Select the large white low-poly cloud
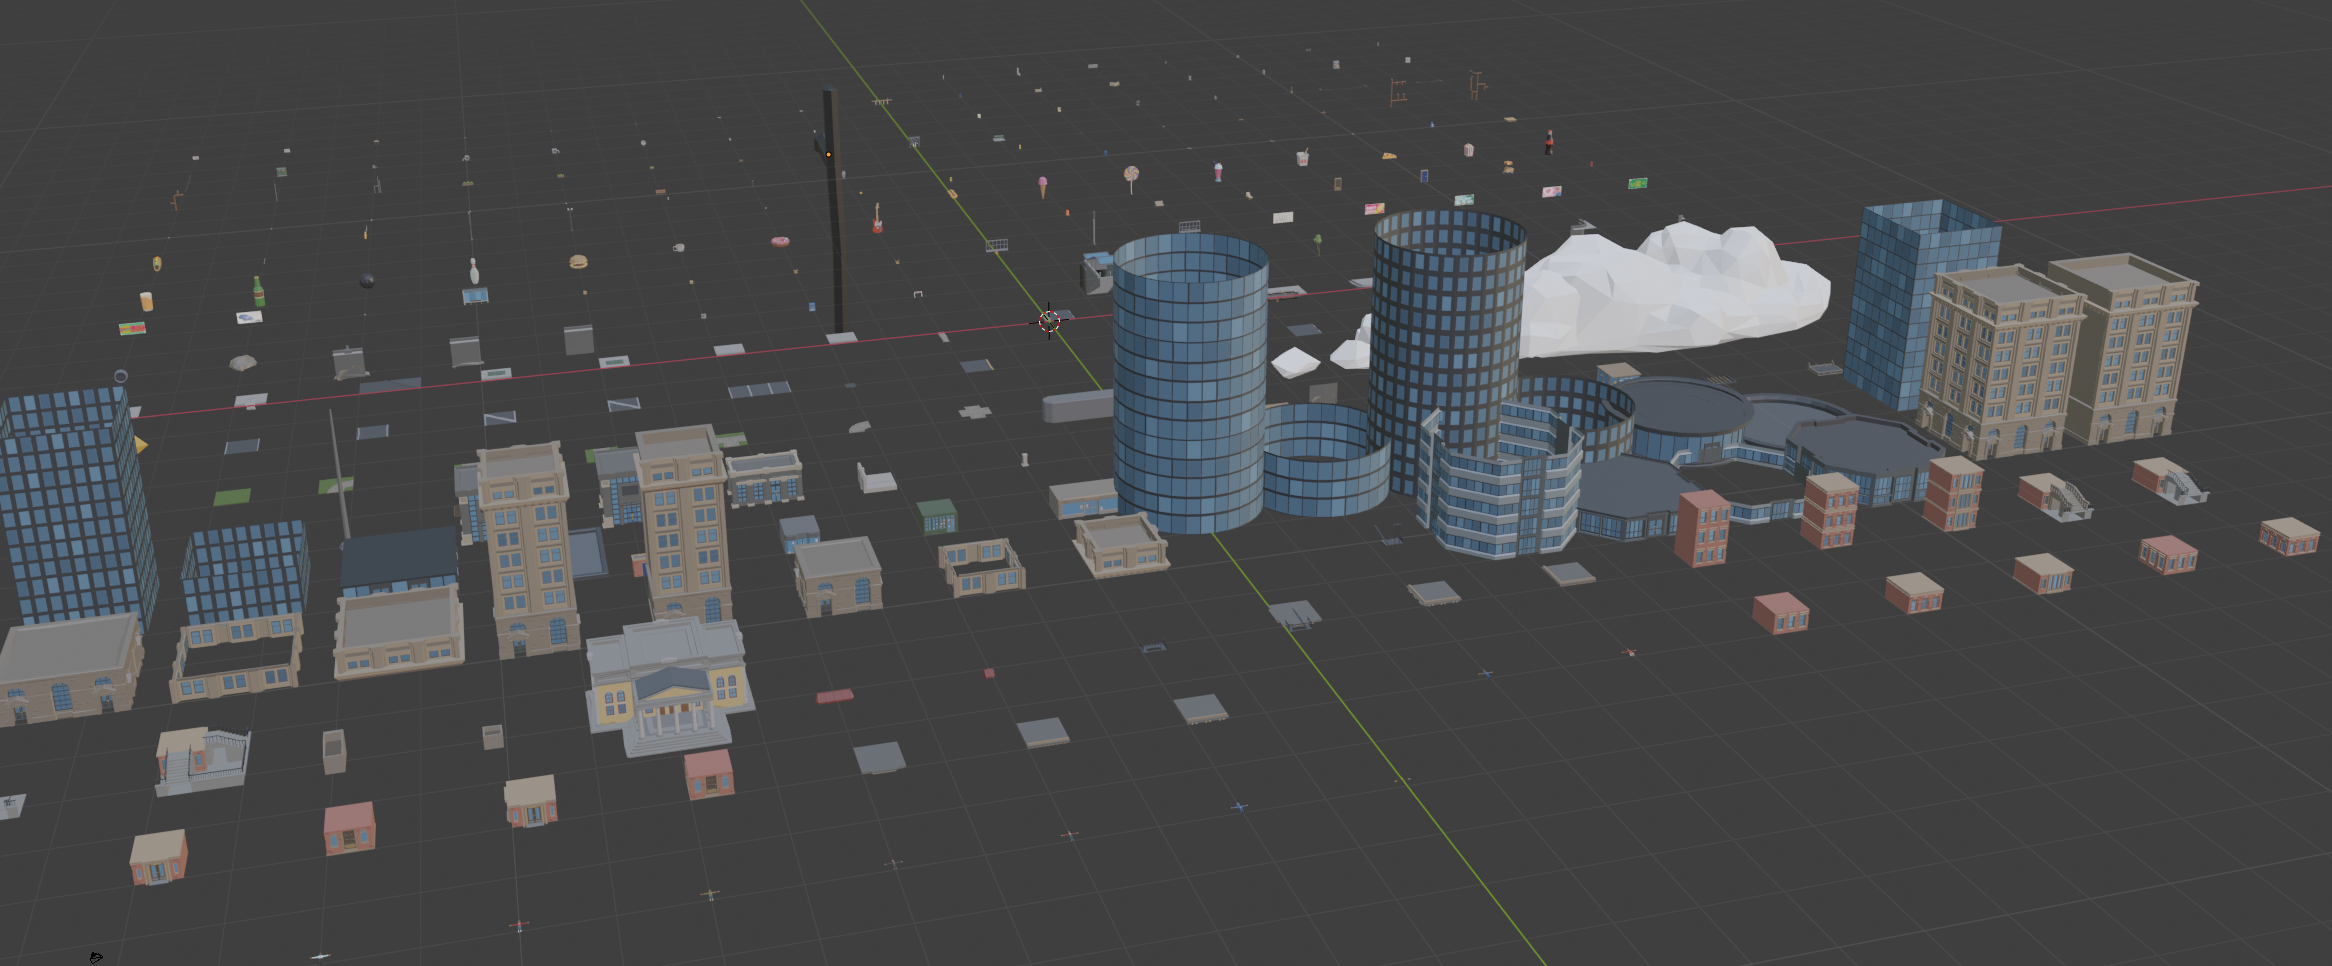2332x966 pixels. (1675, 288)
